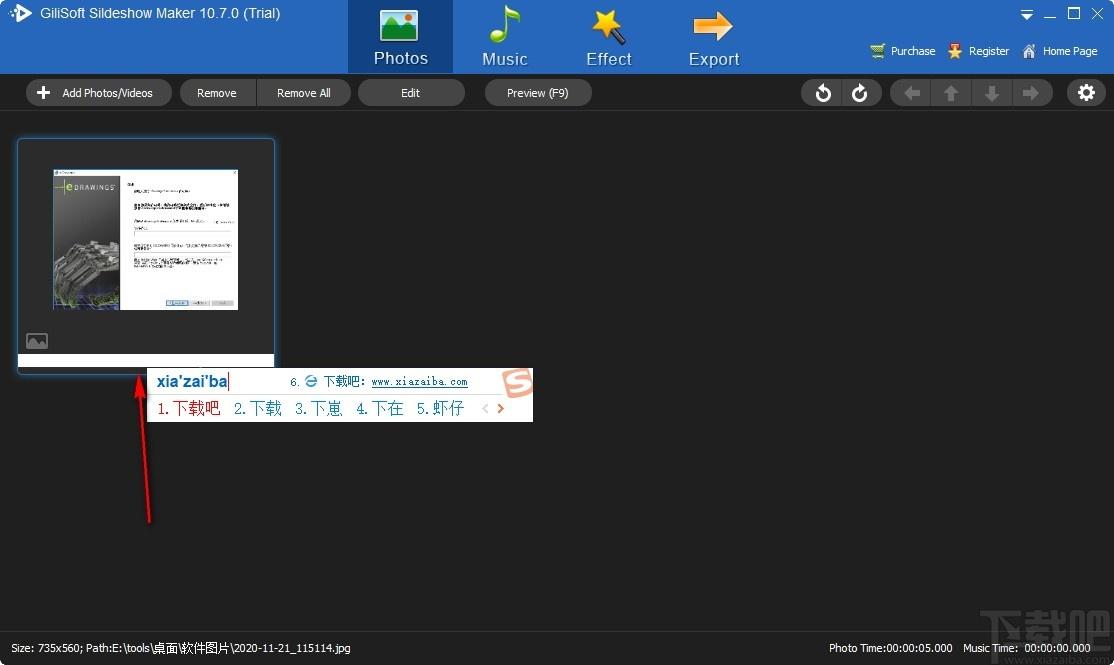Open the Edit button
Screen dimensions: 1114x665
click(x=411, y=93)
